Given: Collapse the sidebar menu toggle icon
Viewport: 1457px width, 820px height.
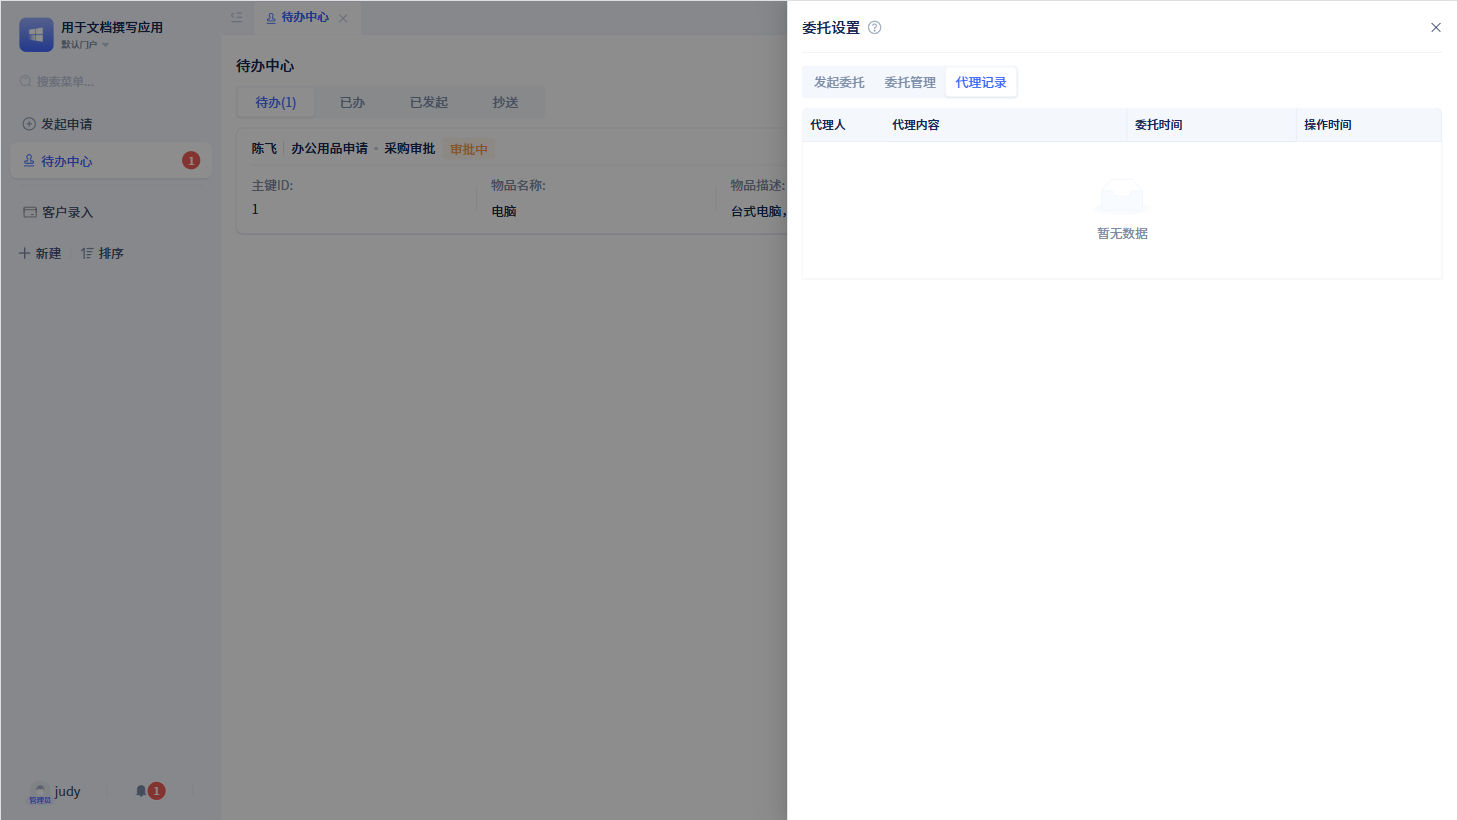Looking at the screenshot, I should [x=237, y=18].
